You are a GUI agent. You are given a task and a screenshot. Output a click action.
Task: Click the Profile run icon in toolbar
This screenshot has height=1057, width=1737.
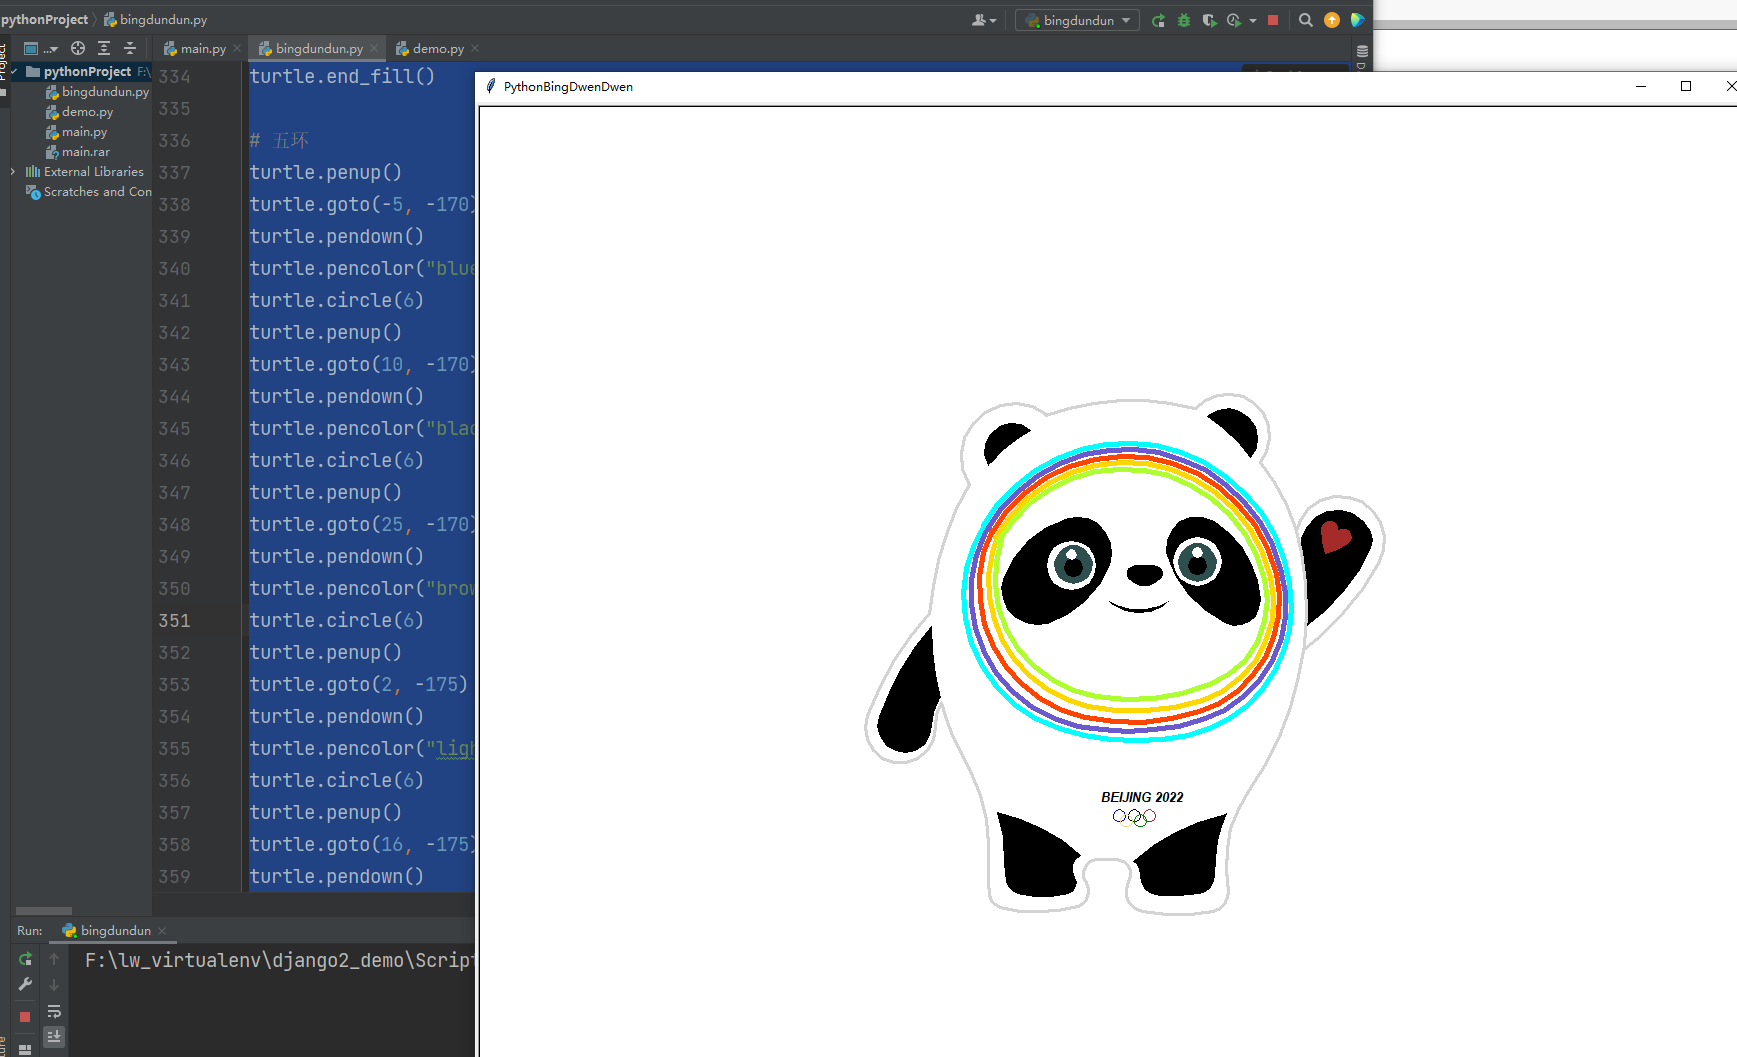1234,20
